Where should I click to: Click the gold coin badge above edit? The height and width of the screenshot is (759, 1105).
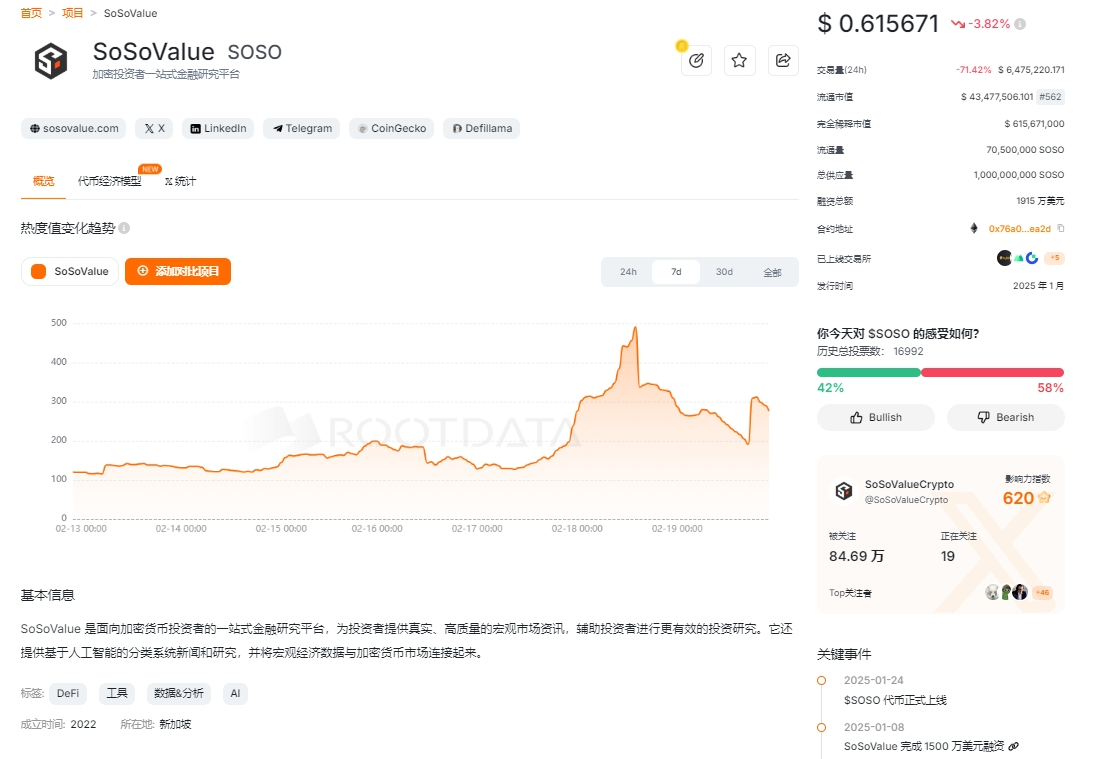coord(681,46)
